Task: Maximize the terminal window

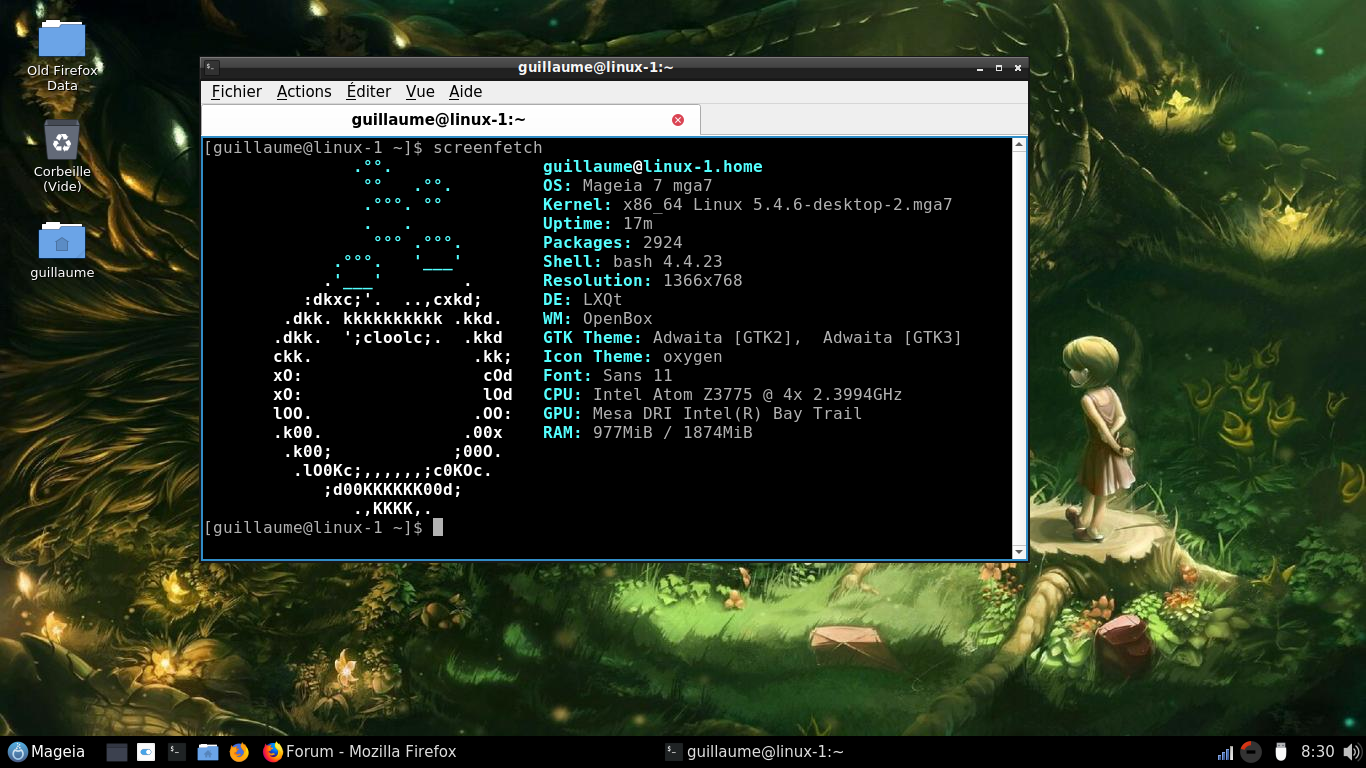Action: (x=999, y=68)
